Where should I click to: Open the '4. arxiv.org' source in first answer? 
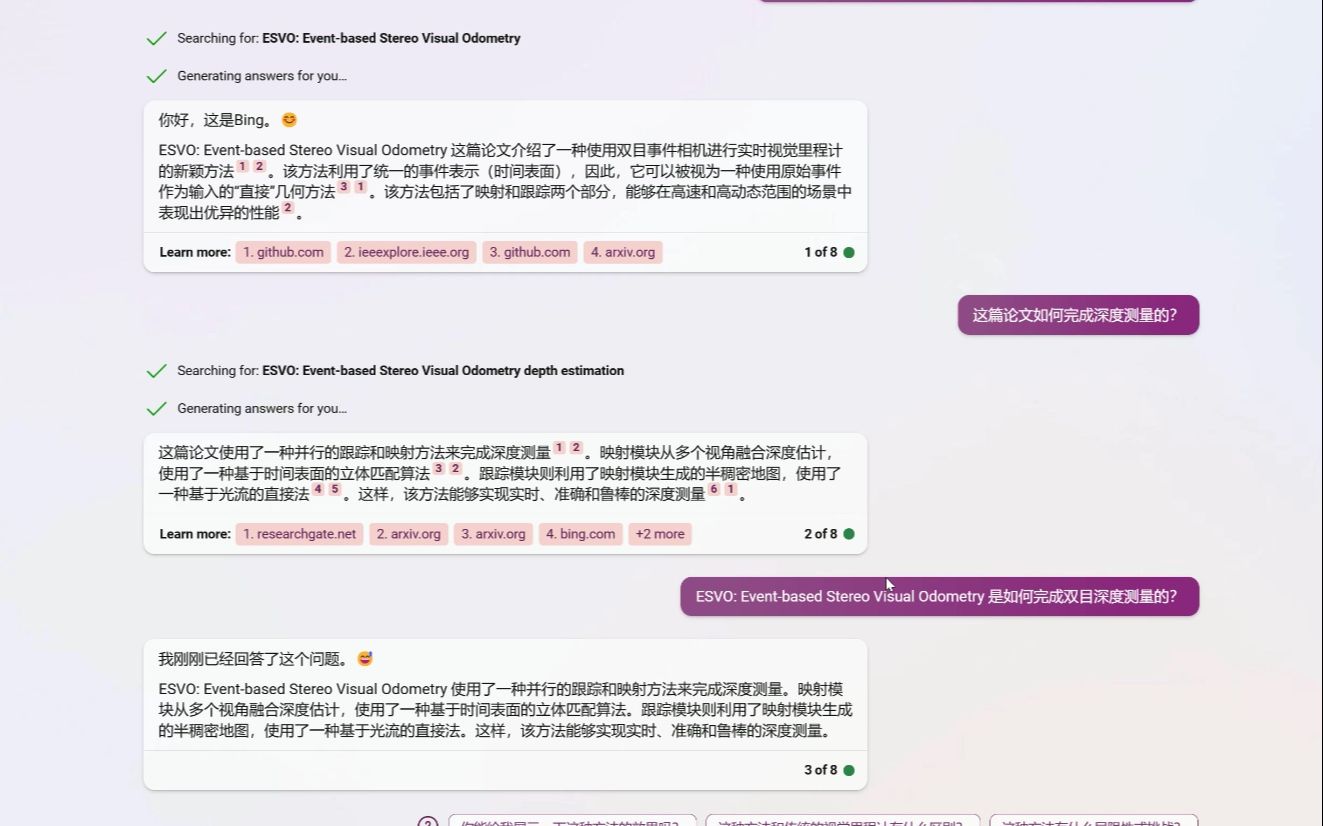pos(623,252)
